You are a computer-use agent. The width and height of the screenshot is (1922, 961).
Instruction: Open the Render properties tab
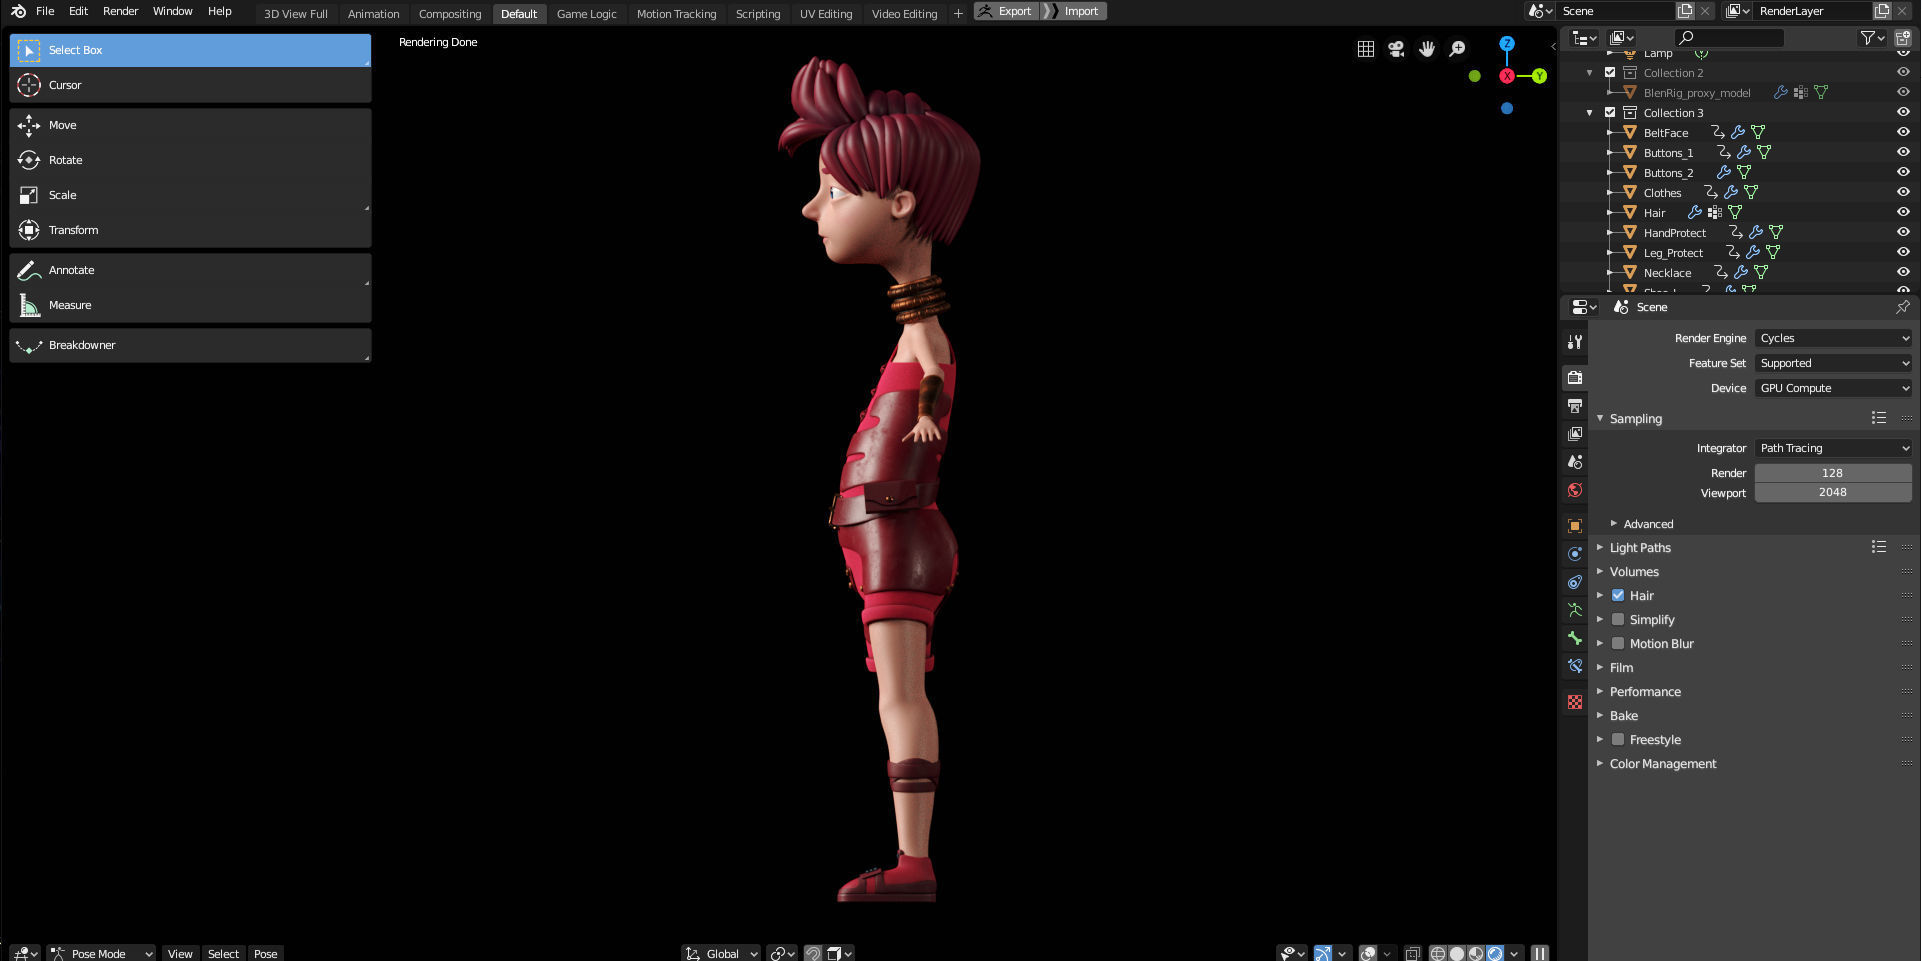[1575, 377]
